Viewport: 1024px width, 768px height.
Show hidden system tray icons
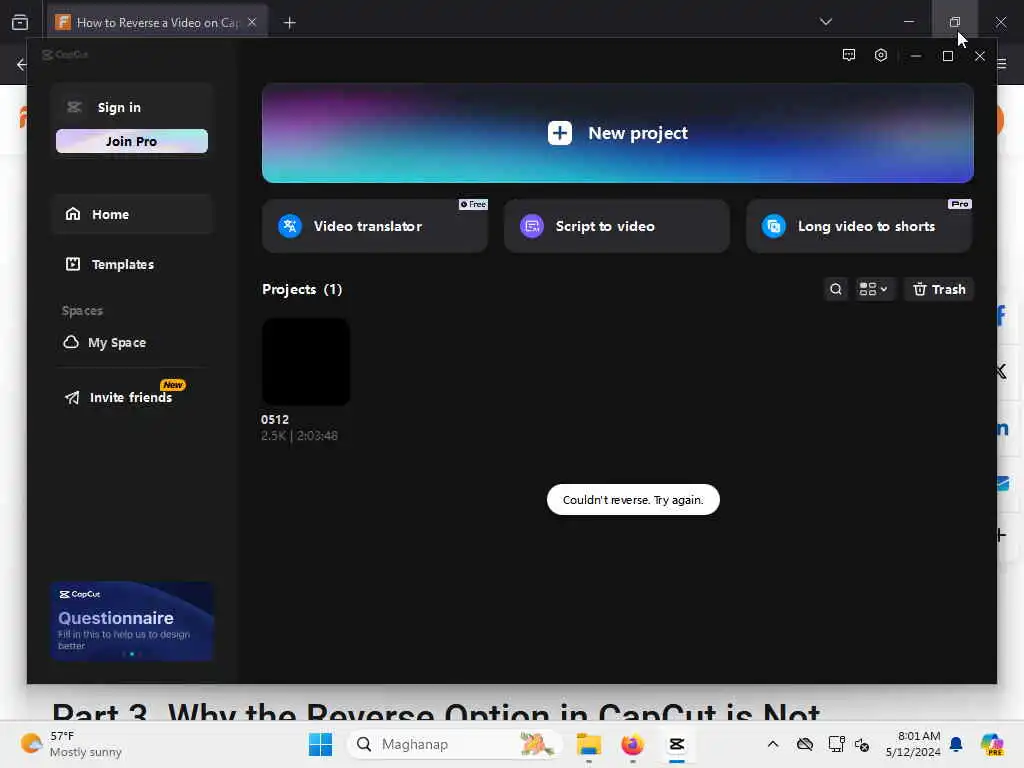pos(773,744)
